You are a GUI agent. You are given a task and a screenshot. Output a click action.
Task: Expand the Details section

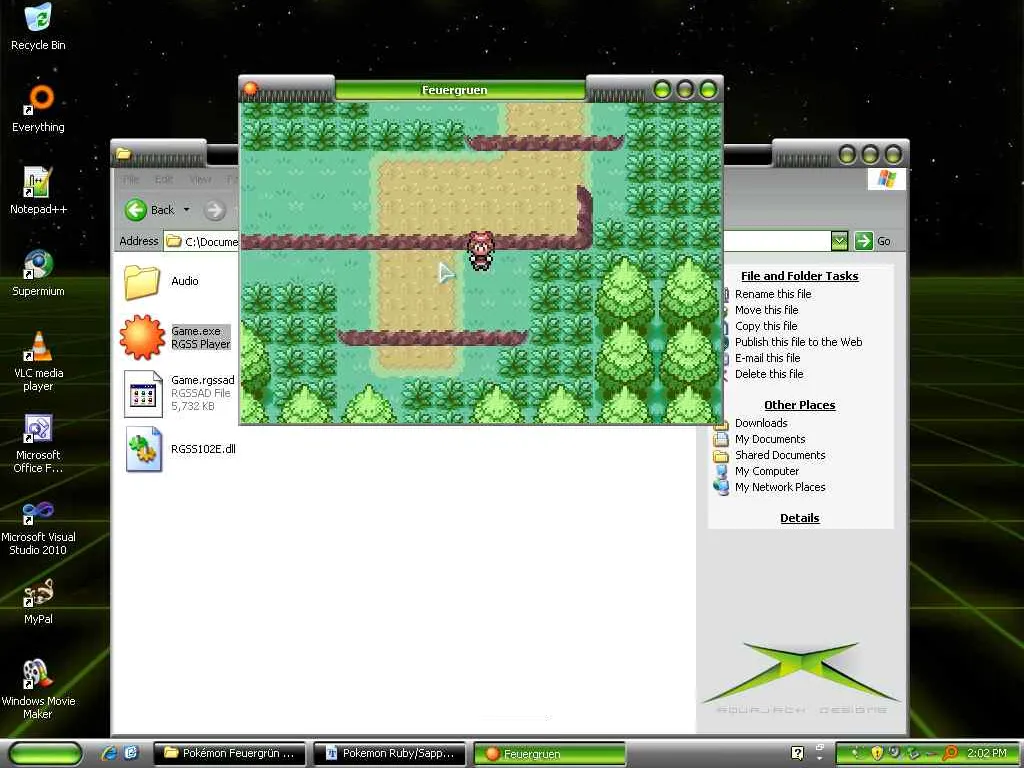pos(799,518)
